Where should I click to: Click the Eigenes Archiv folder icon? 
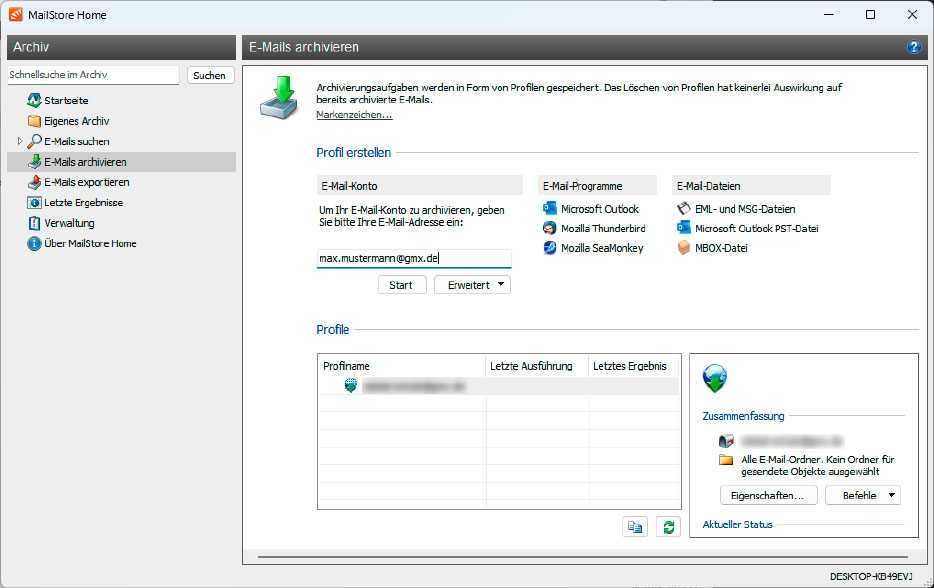point(35,121)
